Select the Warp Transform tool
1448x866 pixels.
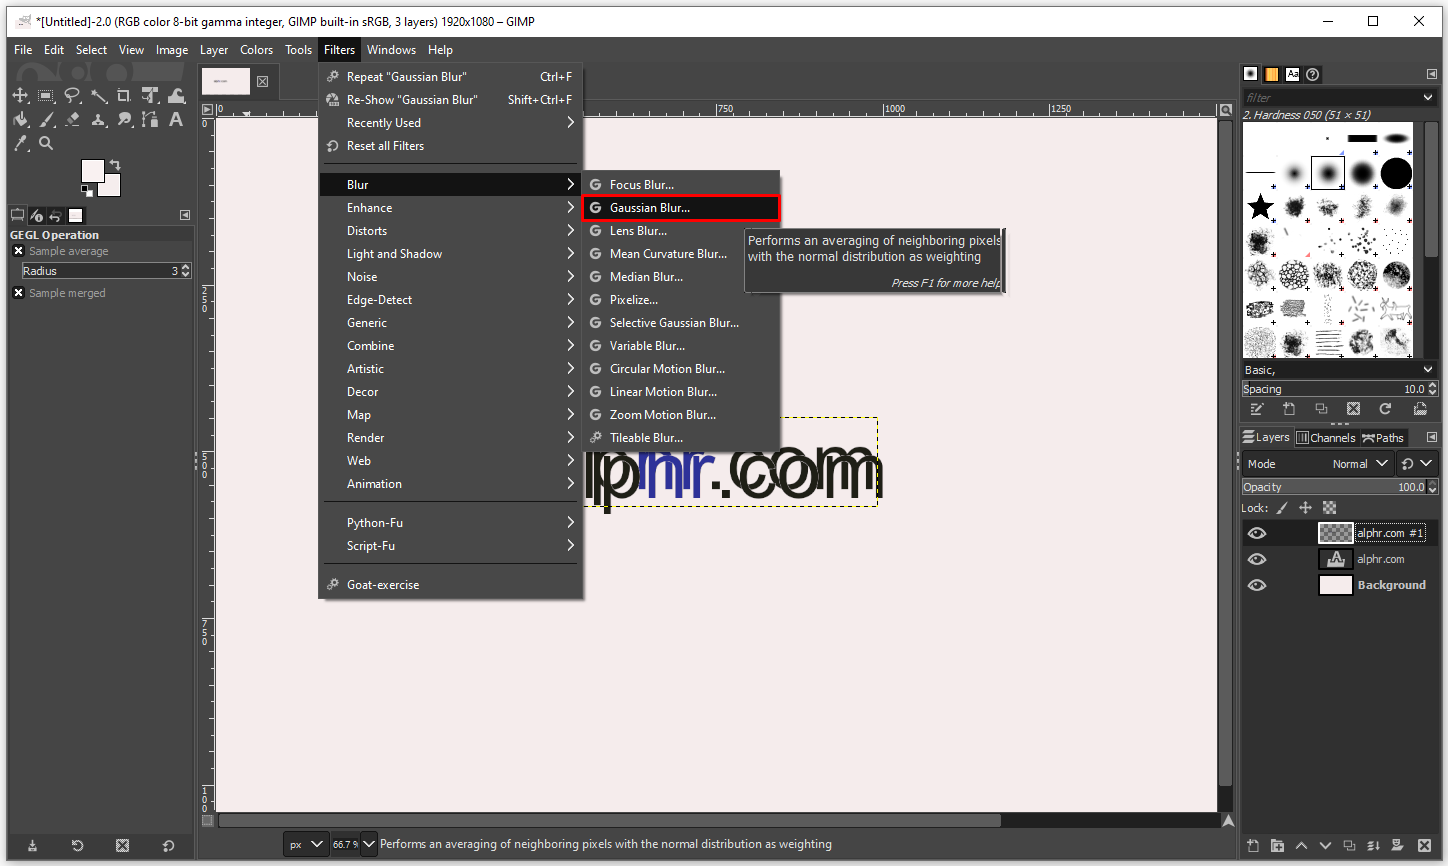click(176, 96)
